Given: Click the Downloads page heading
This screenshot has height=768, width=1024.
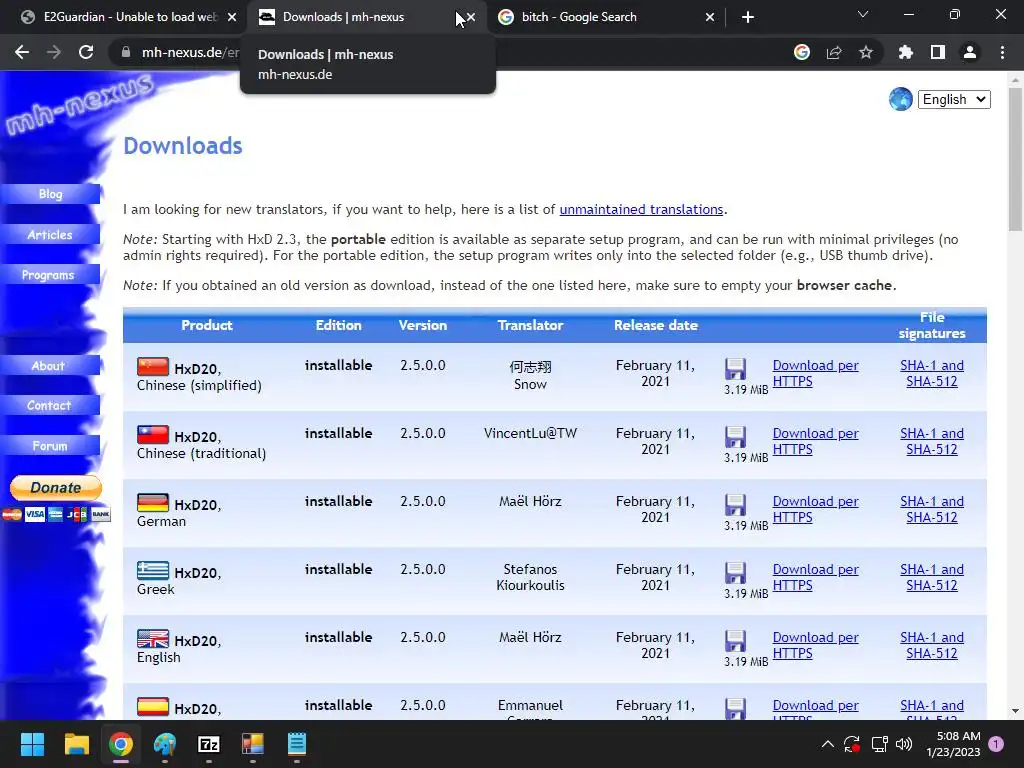Looking at the screenshot, I should [x=183, y=146].
